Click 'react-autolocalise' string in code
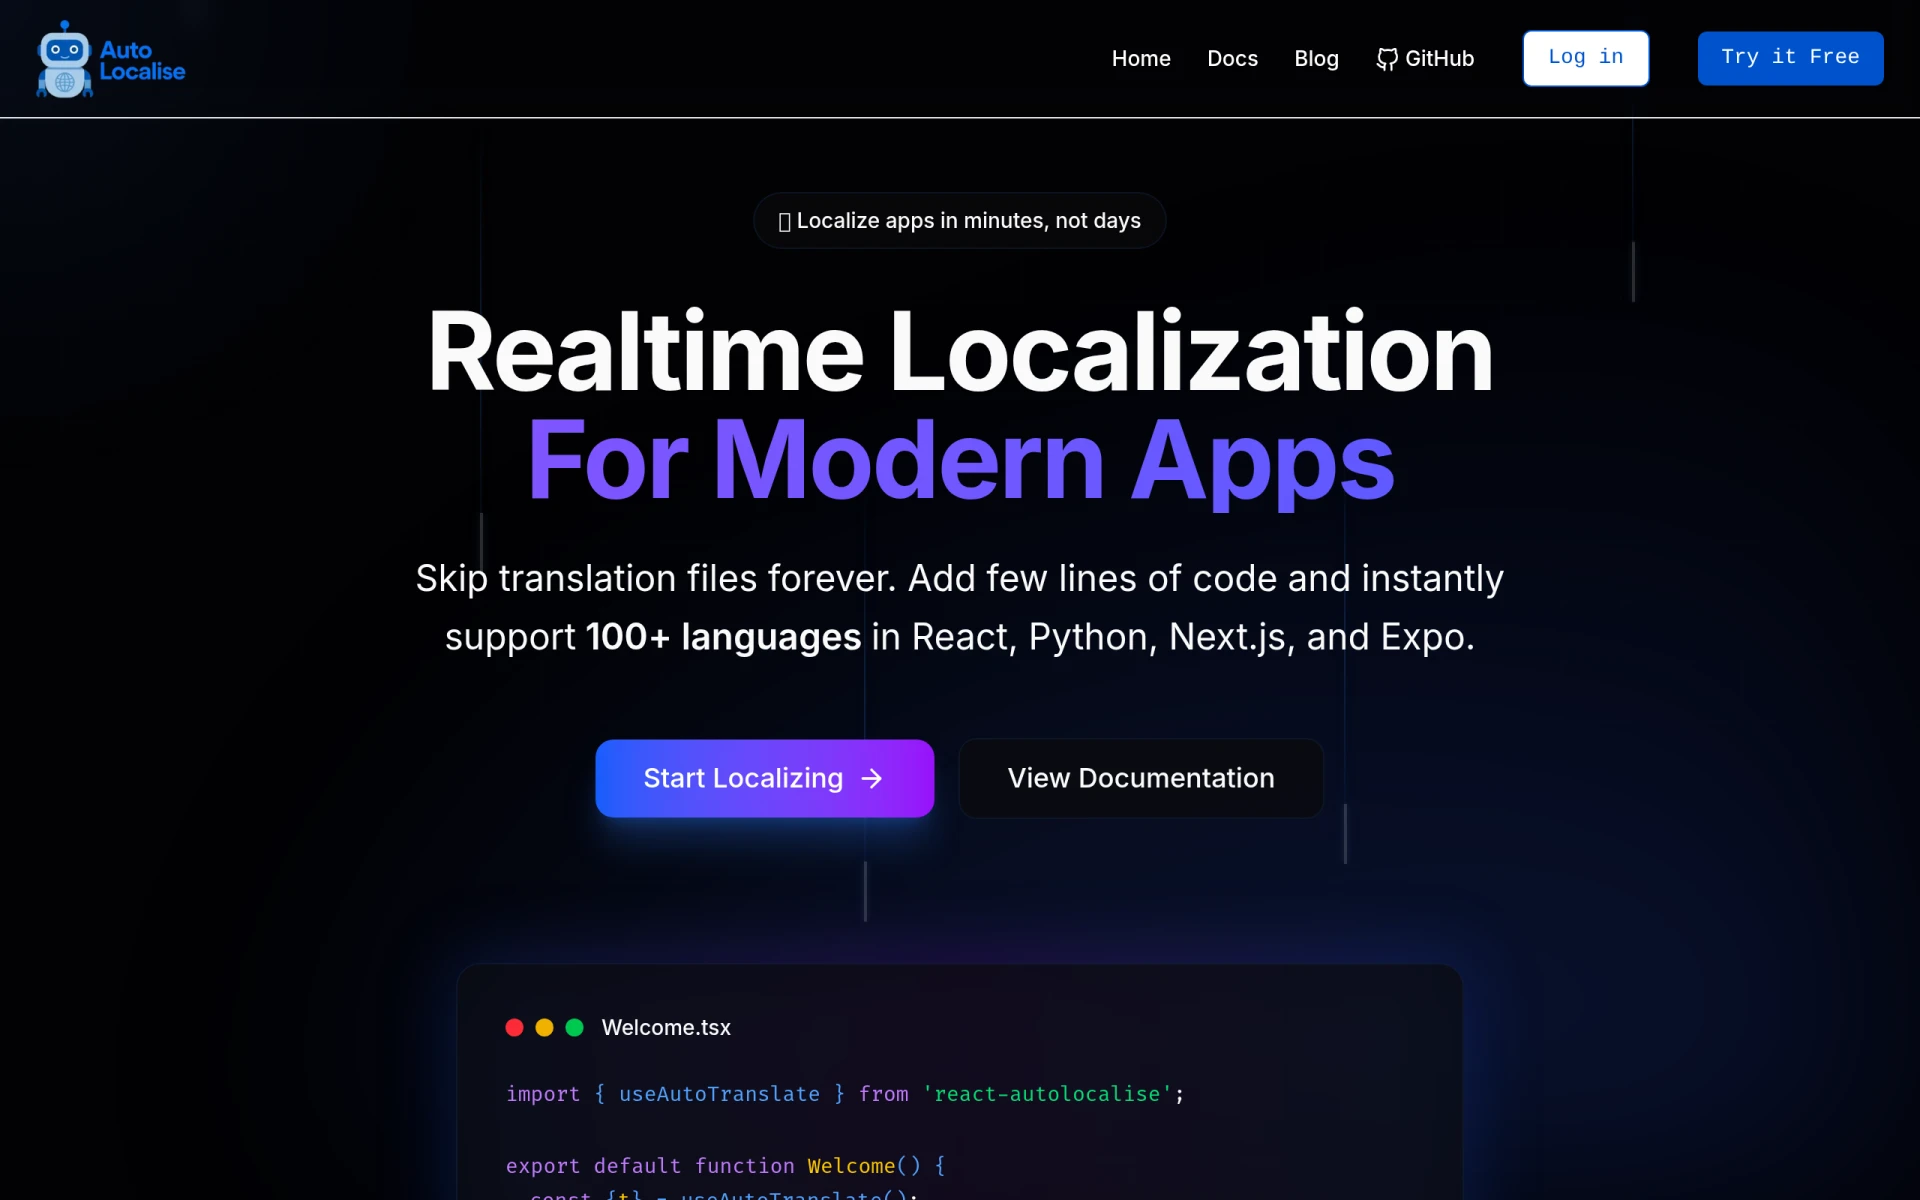1920x1200 pixels. click(x=1047, y=1094)
